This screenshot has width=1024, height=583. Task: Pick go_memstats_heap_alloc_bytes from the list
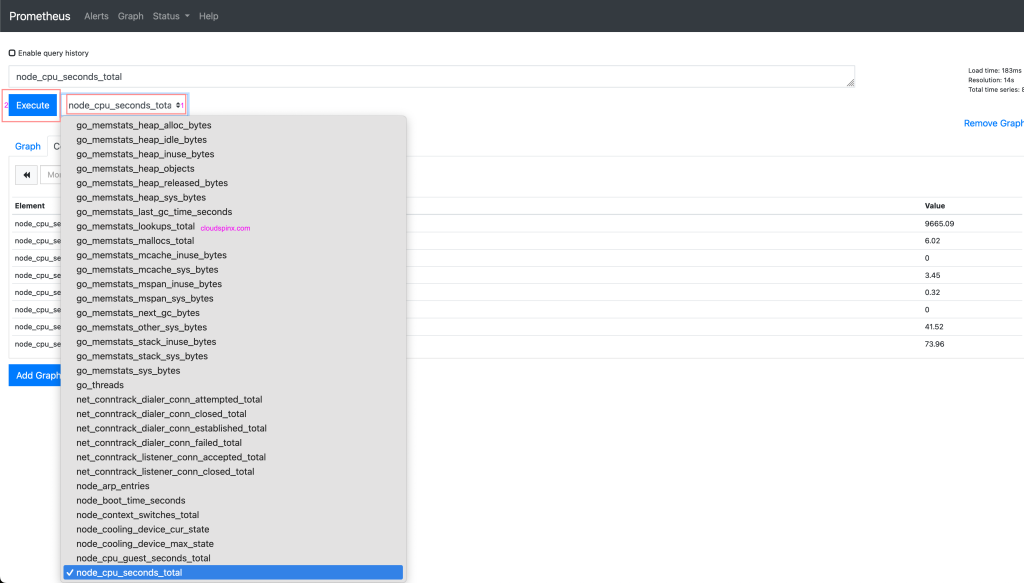(144, 125)
